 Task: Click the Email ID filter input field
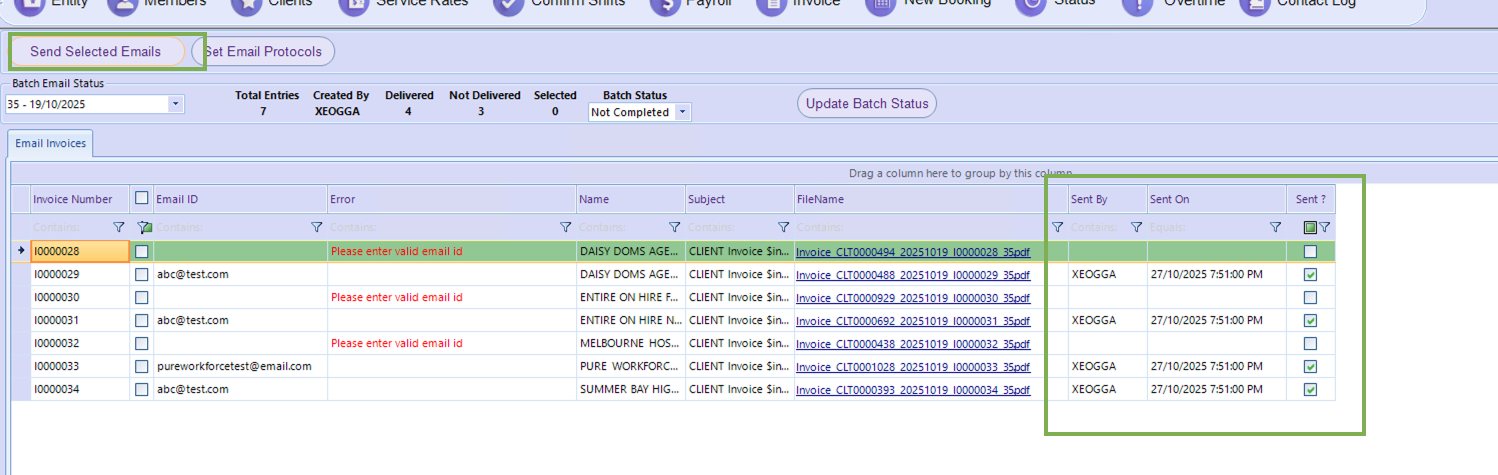[x=230, y=227]
